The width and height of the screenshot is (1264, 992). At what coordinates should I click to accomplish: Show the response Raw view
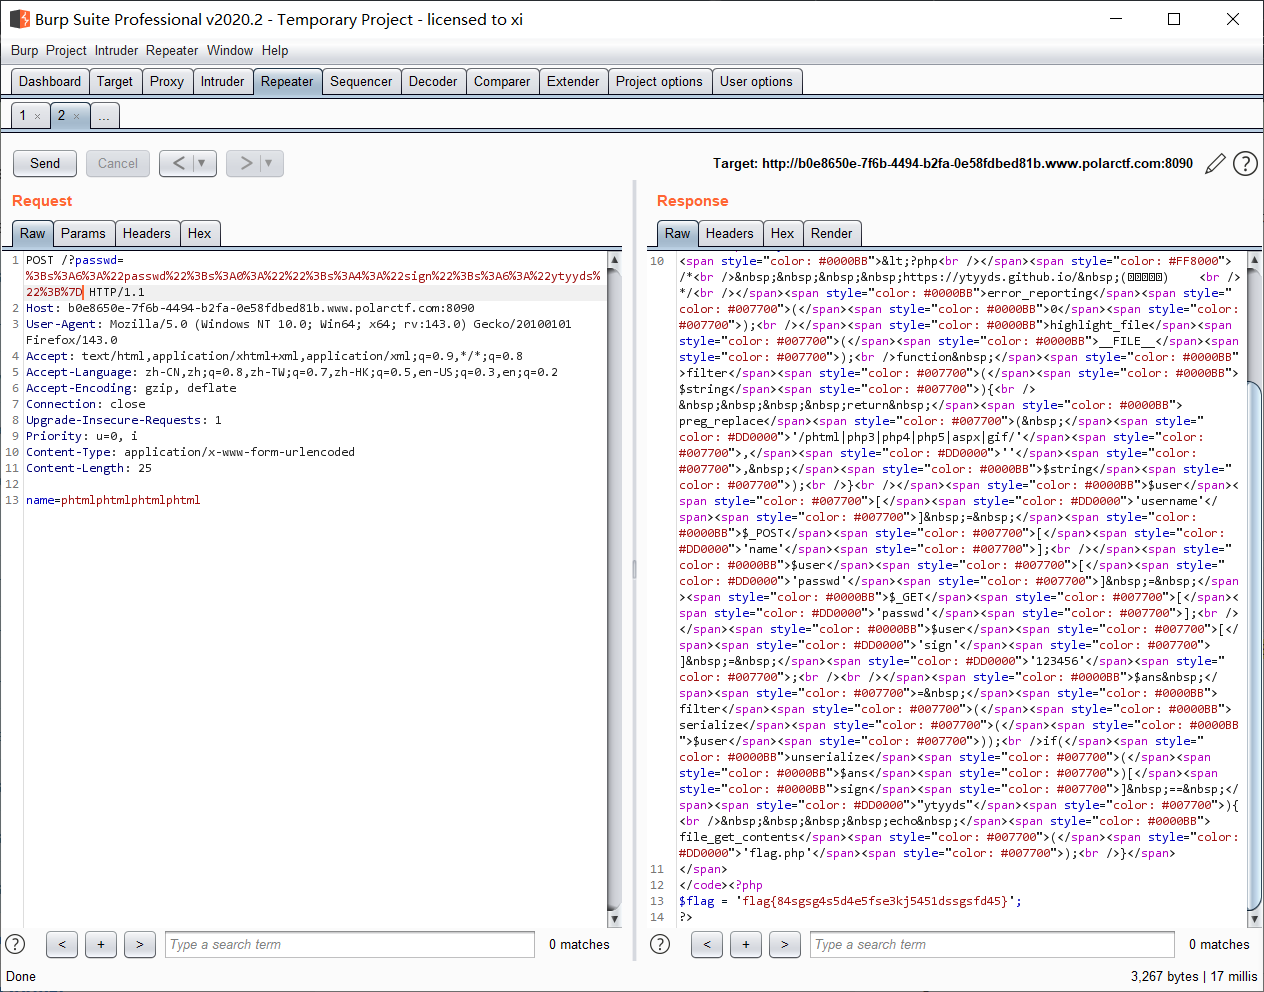click(x=678, y=234)
